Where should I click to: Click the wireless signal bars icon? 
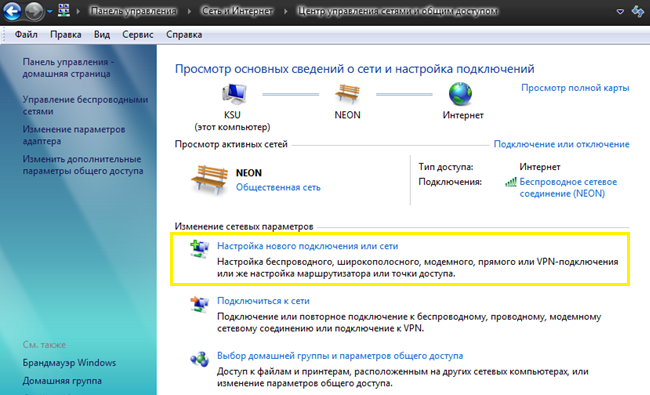[x=511, y=182]
